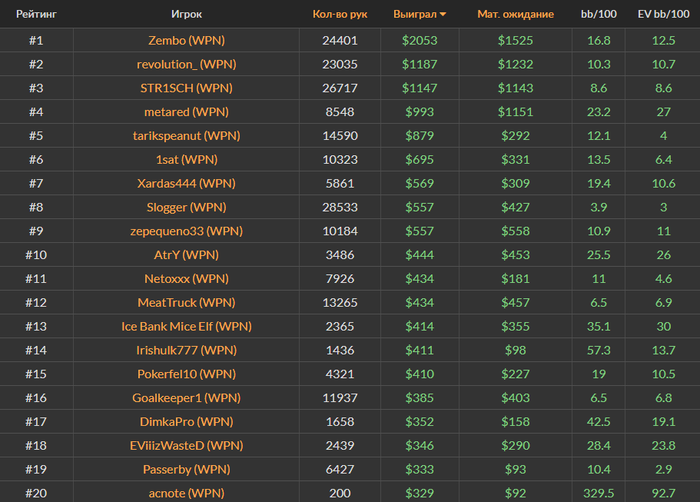Click the Рейтинг column header
Viewport: 700px width, 502px height.
tap(36, 14)
